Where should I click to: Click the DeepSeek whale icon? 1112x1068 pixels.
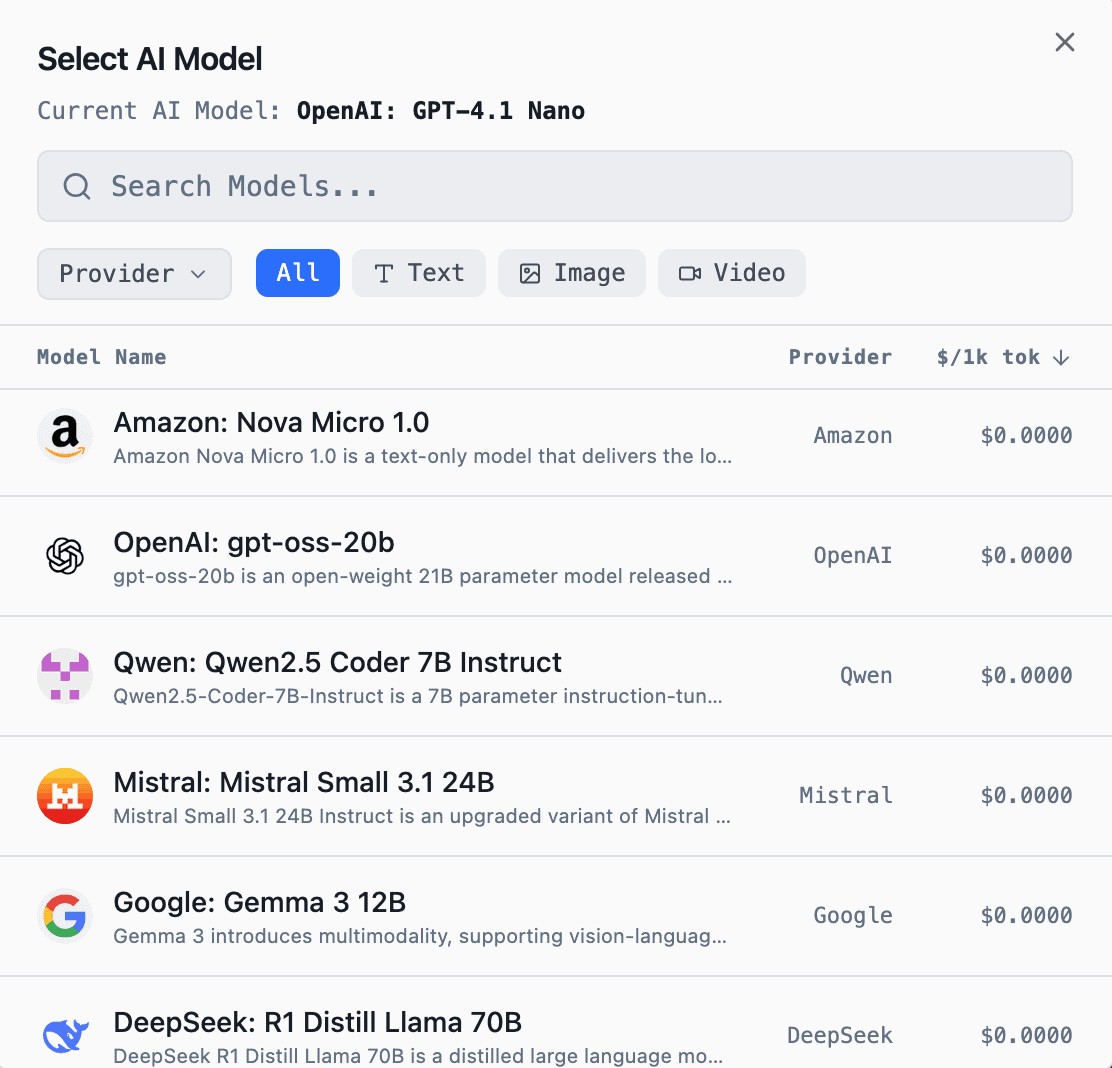(x=65, y=1035)
